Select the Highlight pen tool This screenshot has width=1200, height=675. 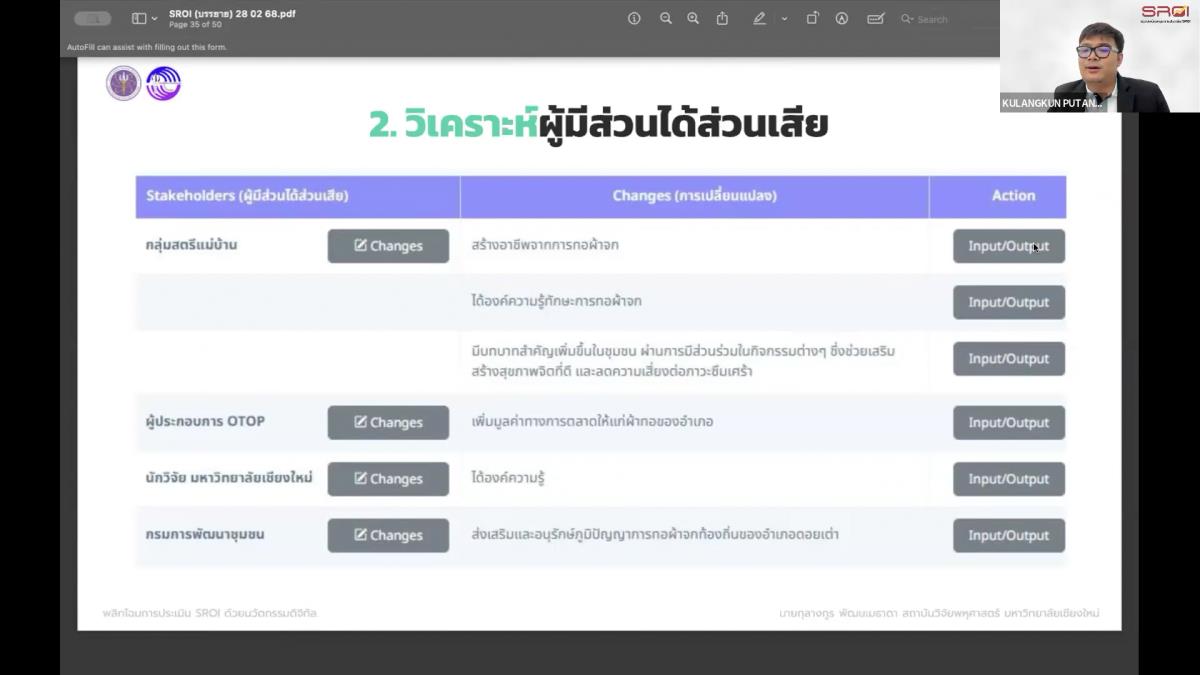(x=760, y=18)
